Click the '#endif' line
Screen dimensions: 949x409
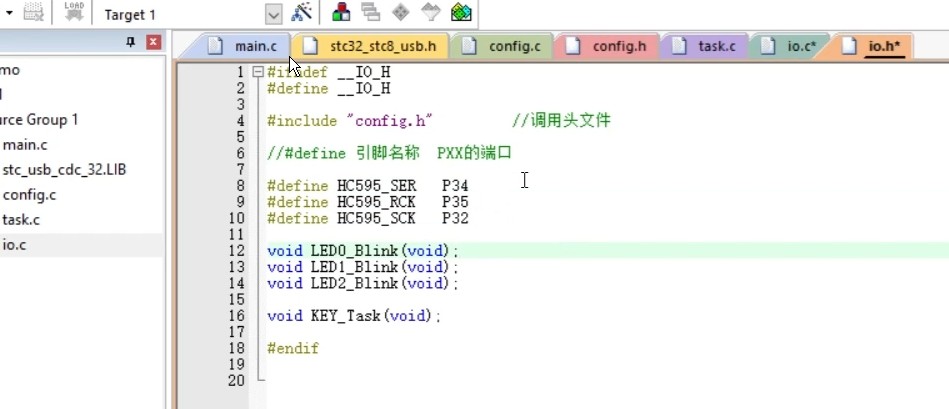293,348
